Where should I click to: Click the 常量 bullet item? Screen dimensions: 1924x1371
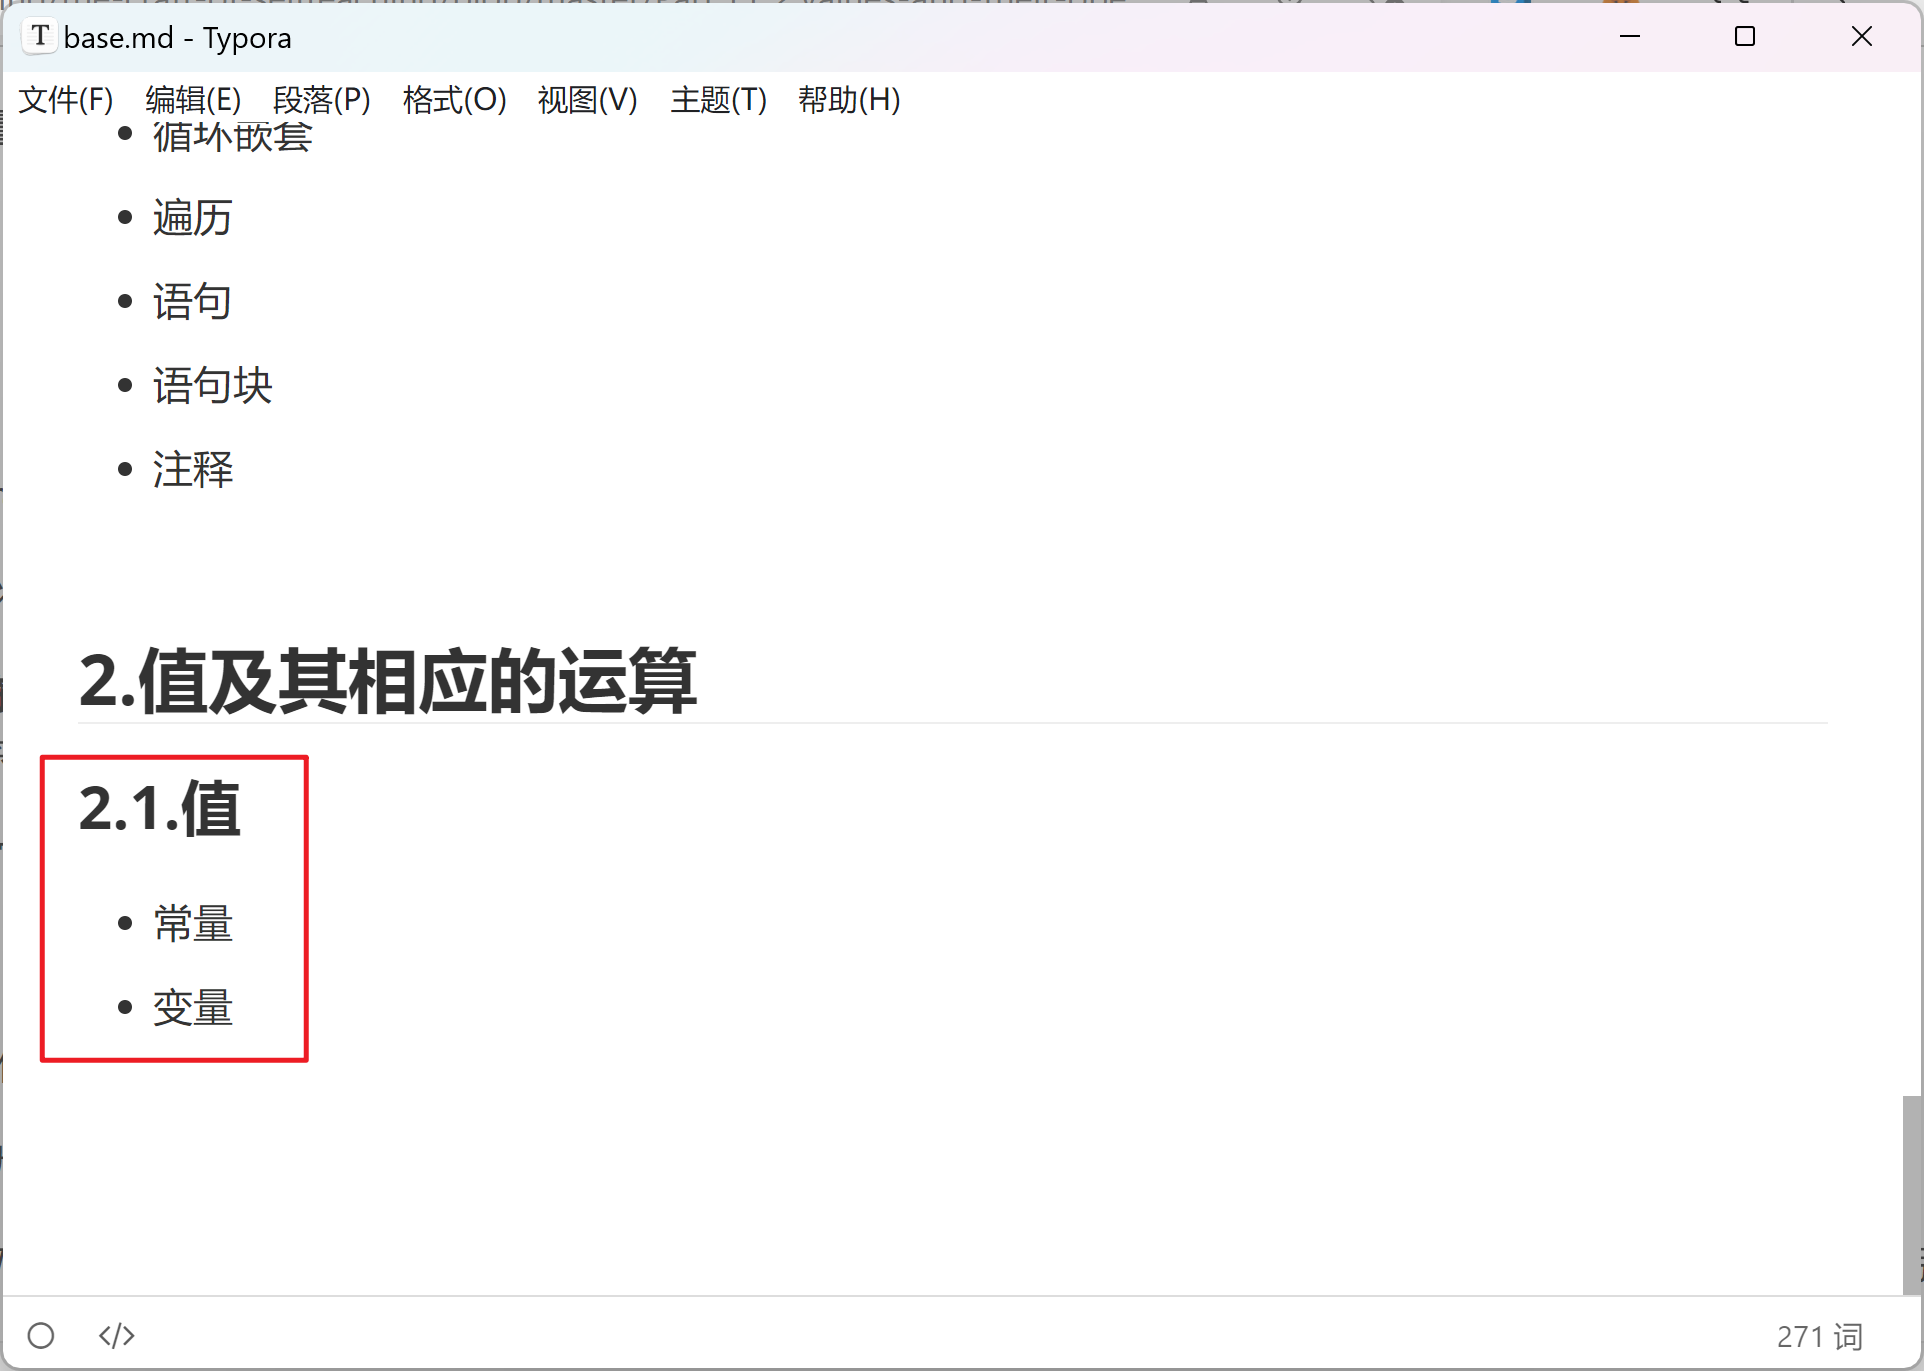click(x=193, y=923)
